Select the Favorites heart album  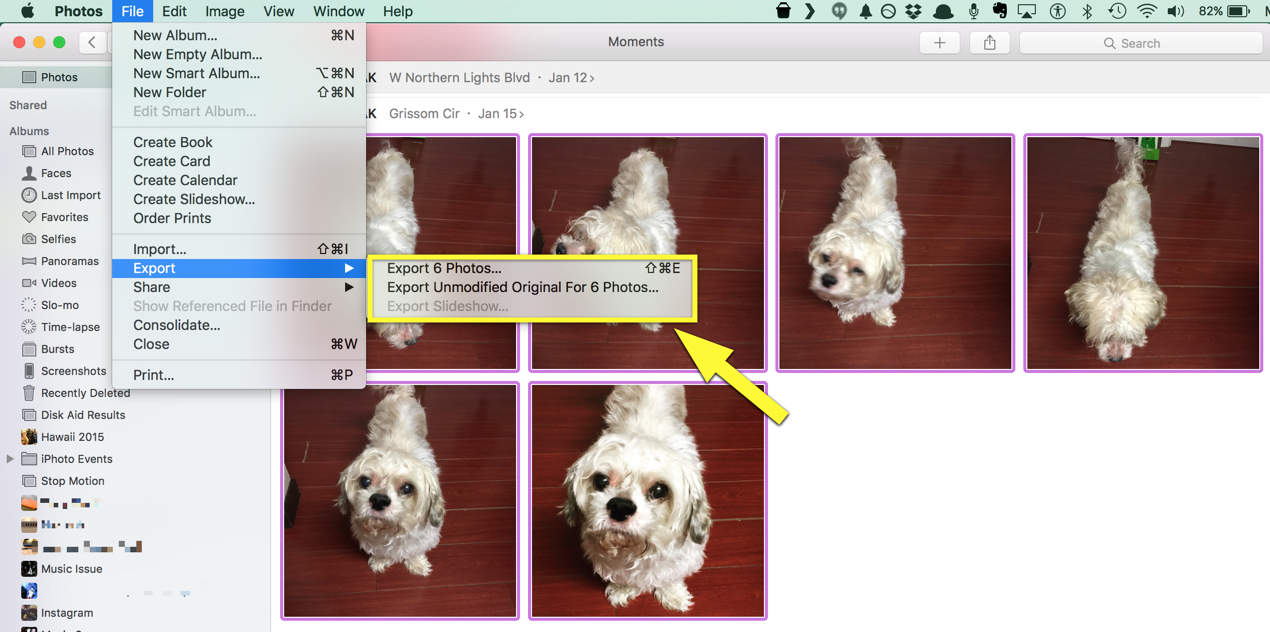click(x=64, y=217)
